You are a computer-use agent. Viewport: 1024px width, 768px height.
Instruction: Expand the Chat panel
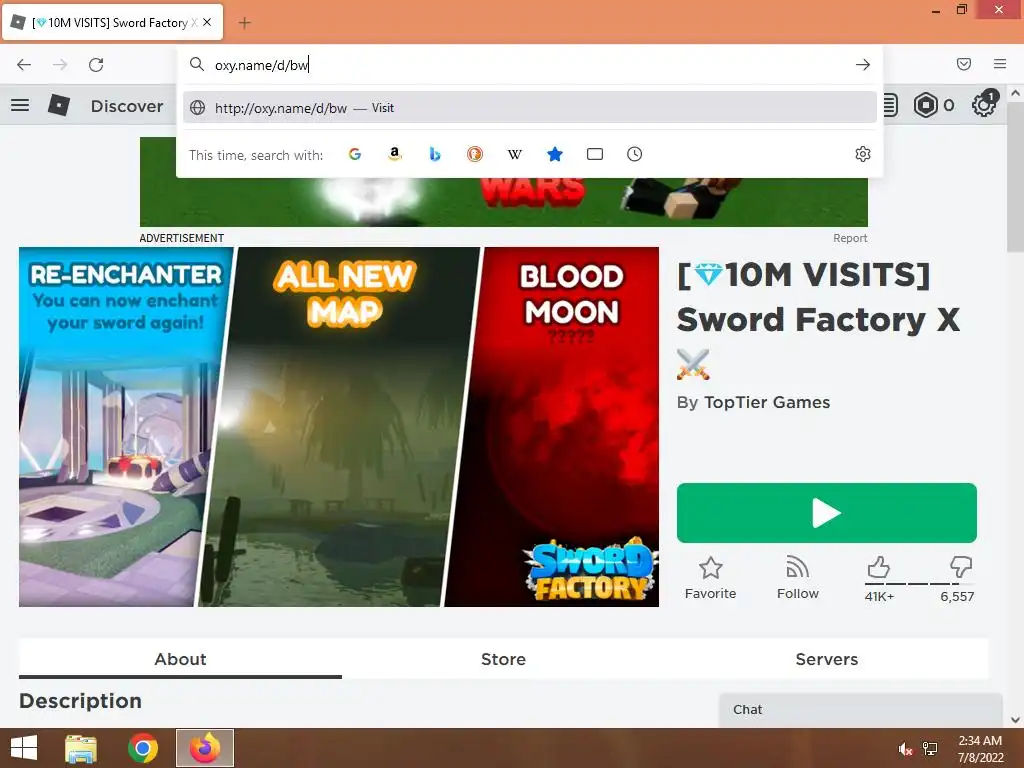point(861,710)
